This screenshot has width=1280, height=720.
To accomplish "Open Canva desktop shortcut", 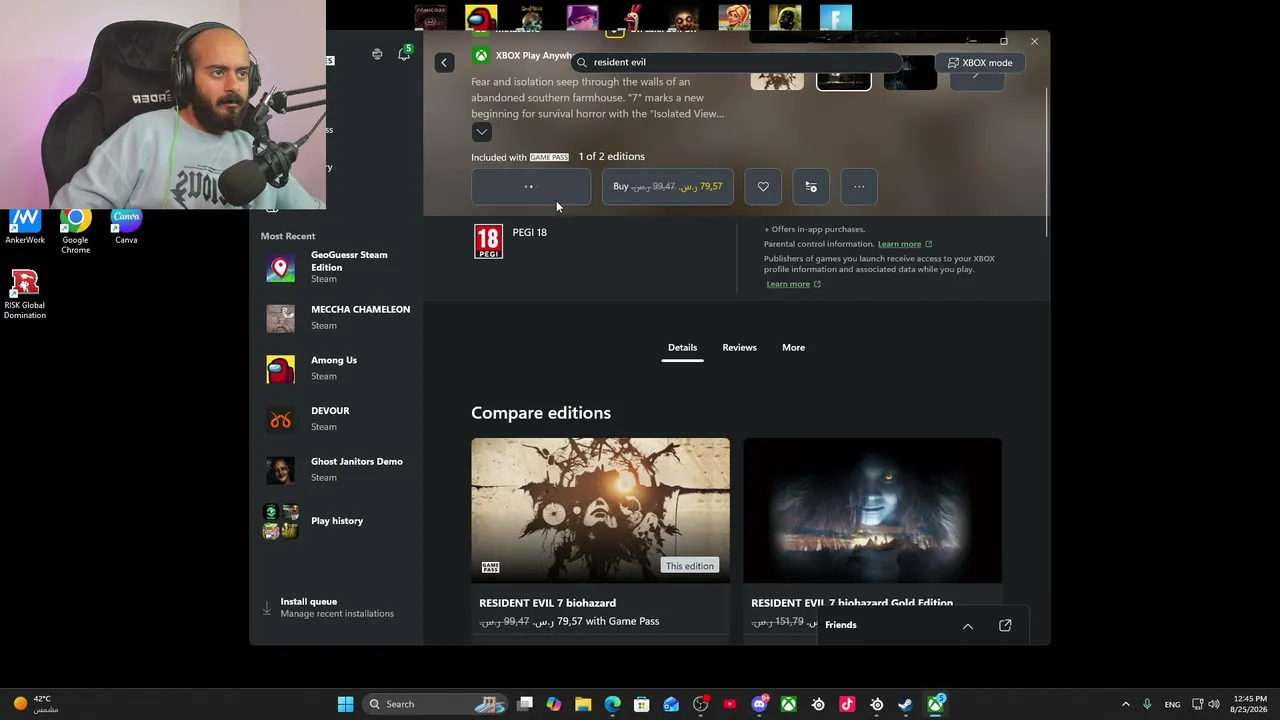I will click(x=126, y=227).
